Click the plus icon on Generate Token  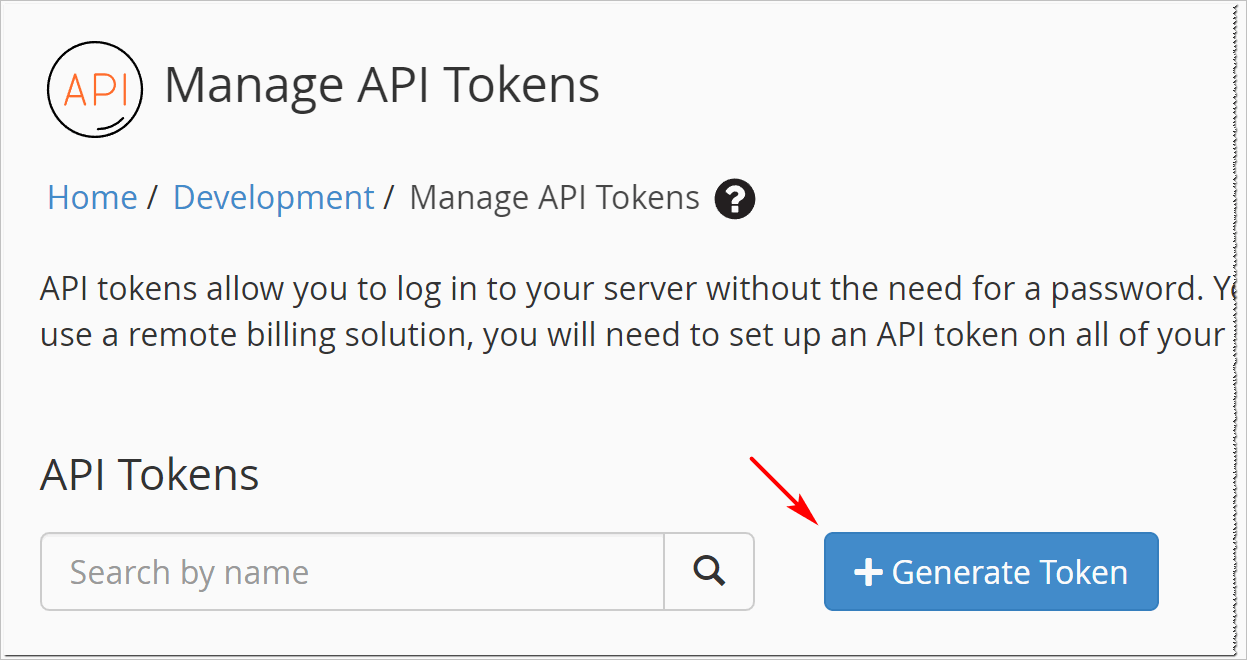click(x=868, y=572)
